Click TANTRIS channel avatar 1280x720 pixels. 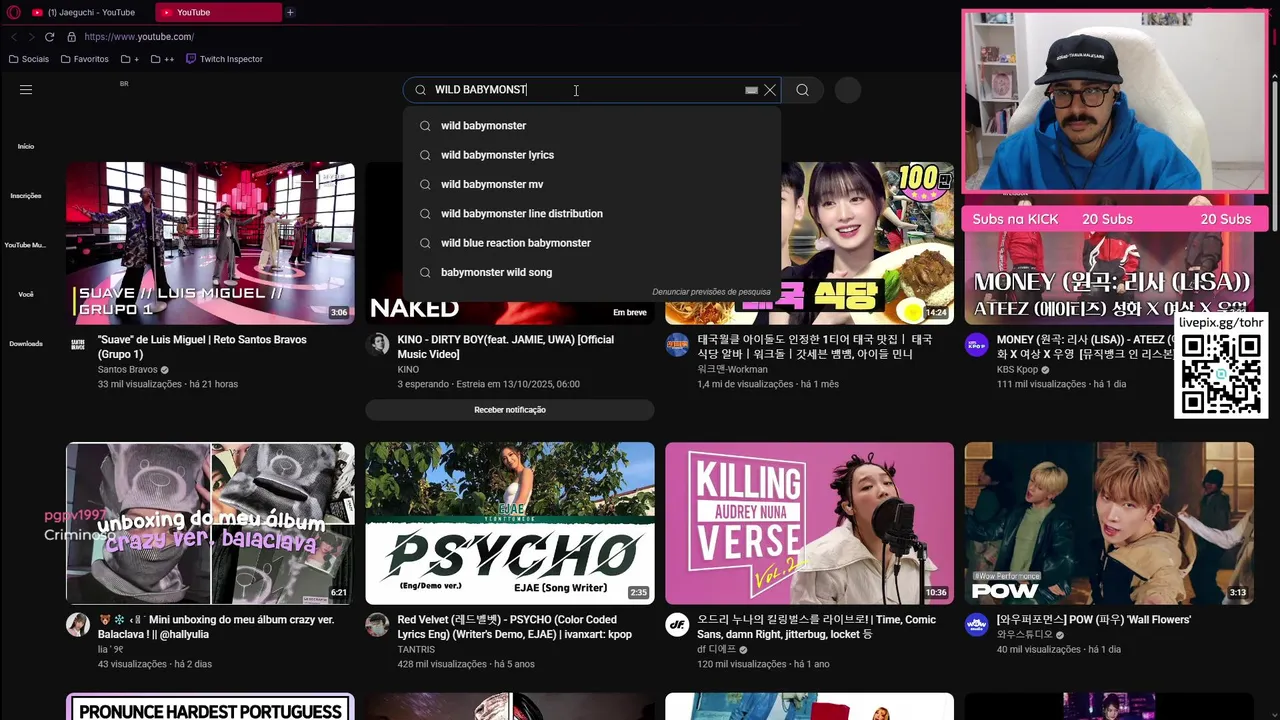377,624
